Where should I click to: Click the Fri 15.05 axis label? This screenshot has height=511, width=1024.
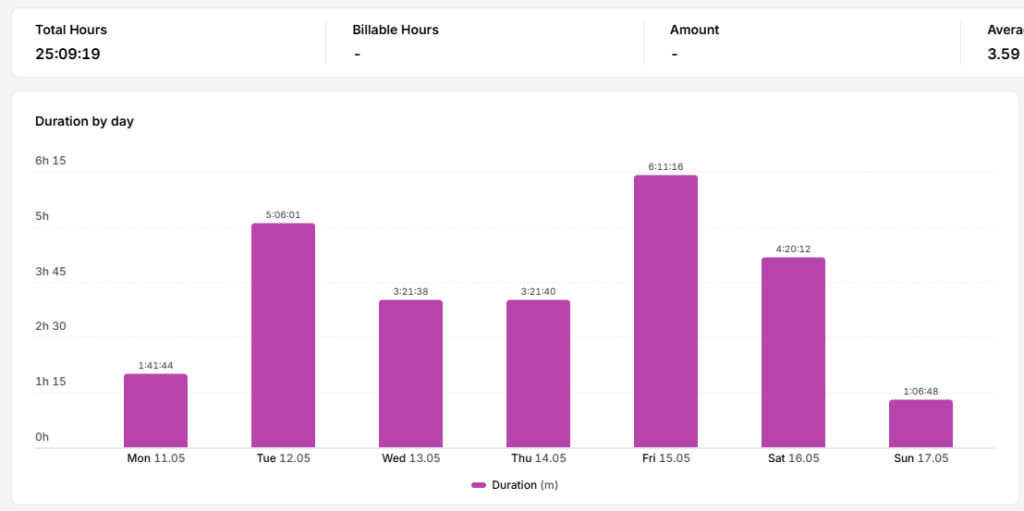click(x=665, y=458)
